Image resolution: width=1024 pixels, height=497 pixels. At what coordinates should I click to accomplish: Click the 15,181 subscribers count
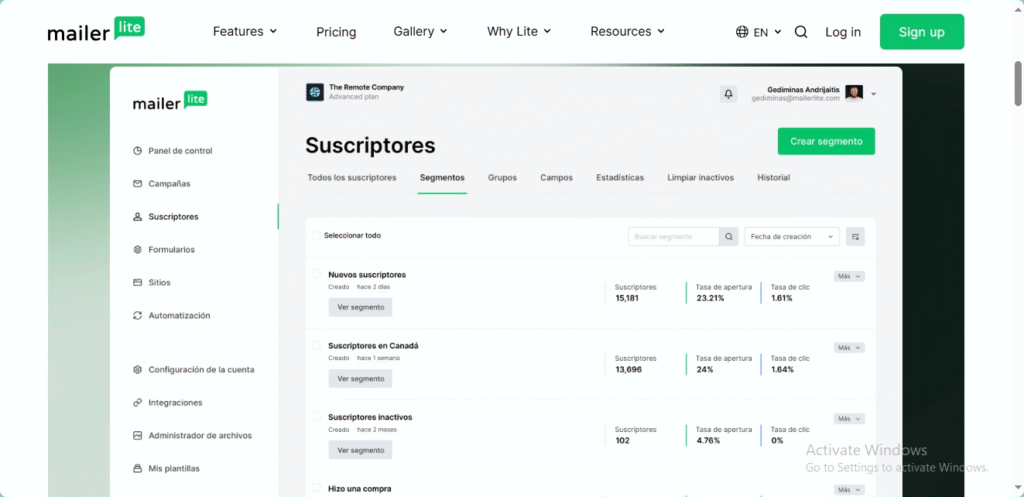(627, 298)
